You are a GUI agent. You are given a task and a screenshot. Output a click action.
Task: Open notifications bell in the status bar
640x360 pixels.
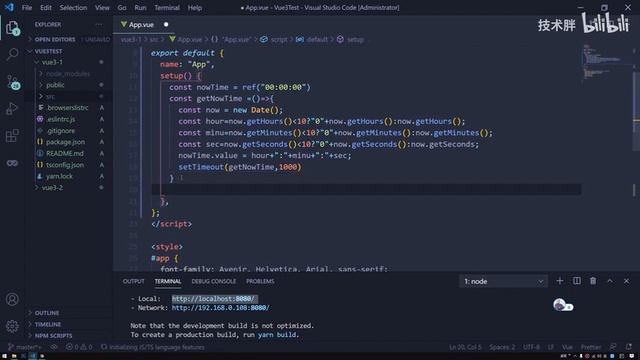point(629,347)
